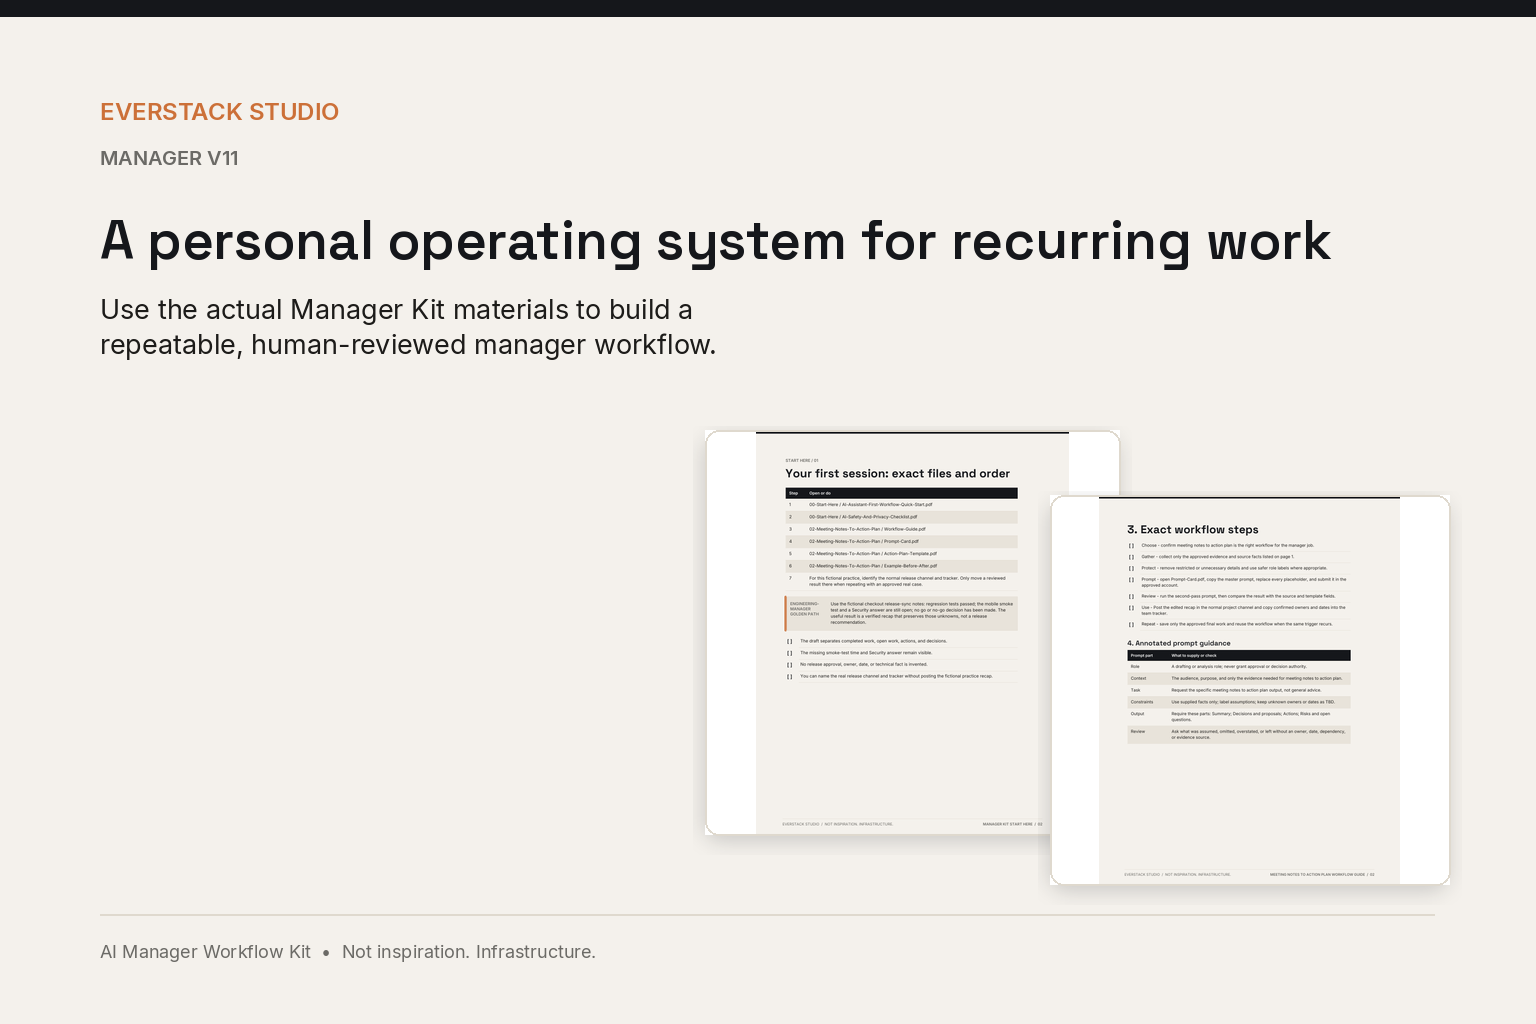Click row 'Prompt-Card.pdf' in the step table

(901, 541)
